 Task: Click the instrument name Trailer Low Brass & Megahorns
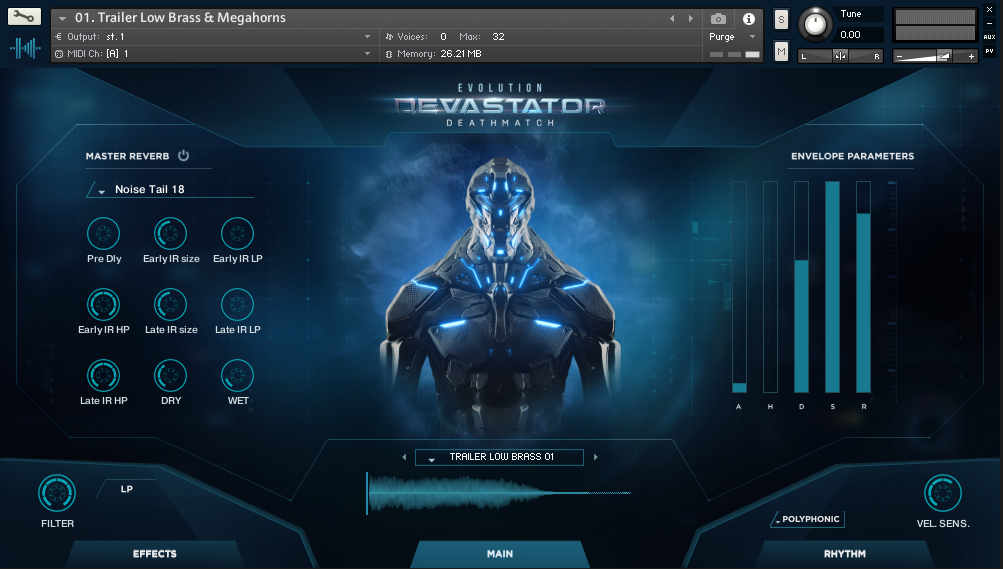pos(180,18)
